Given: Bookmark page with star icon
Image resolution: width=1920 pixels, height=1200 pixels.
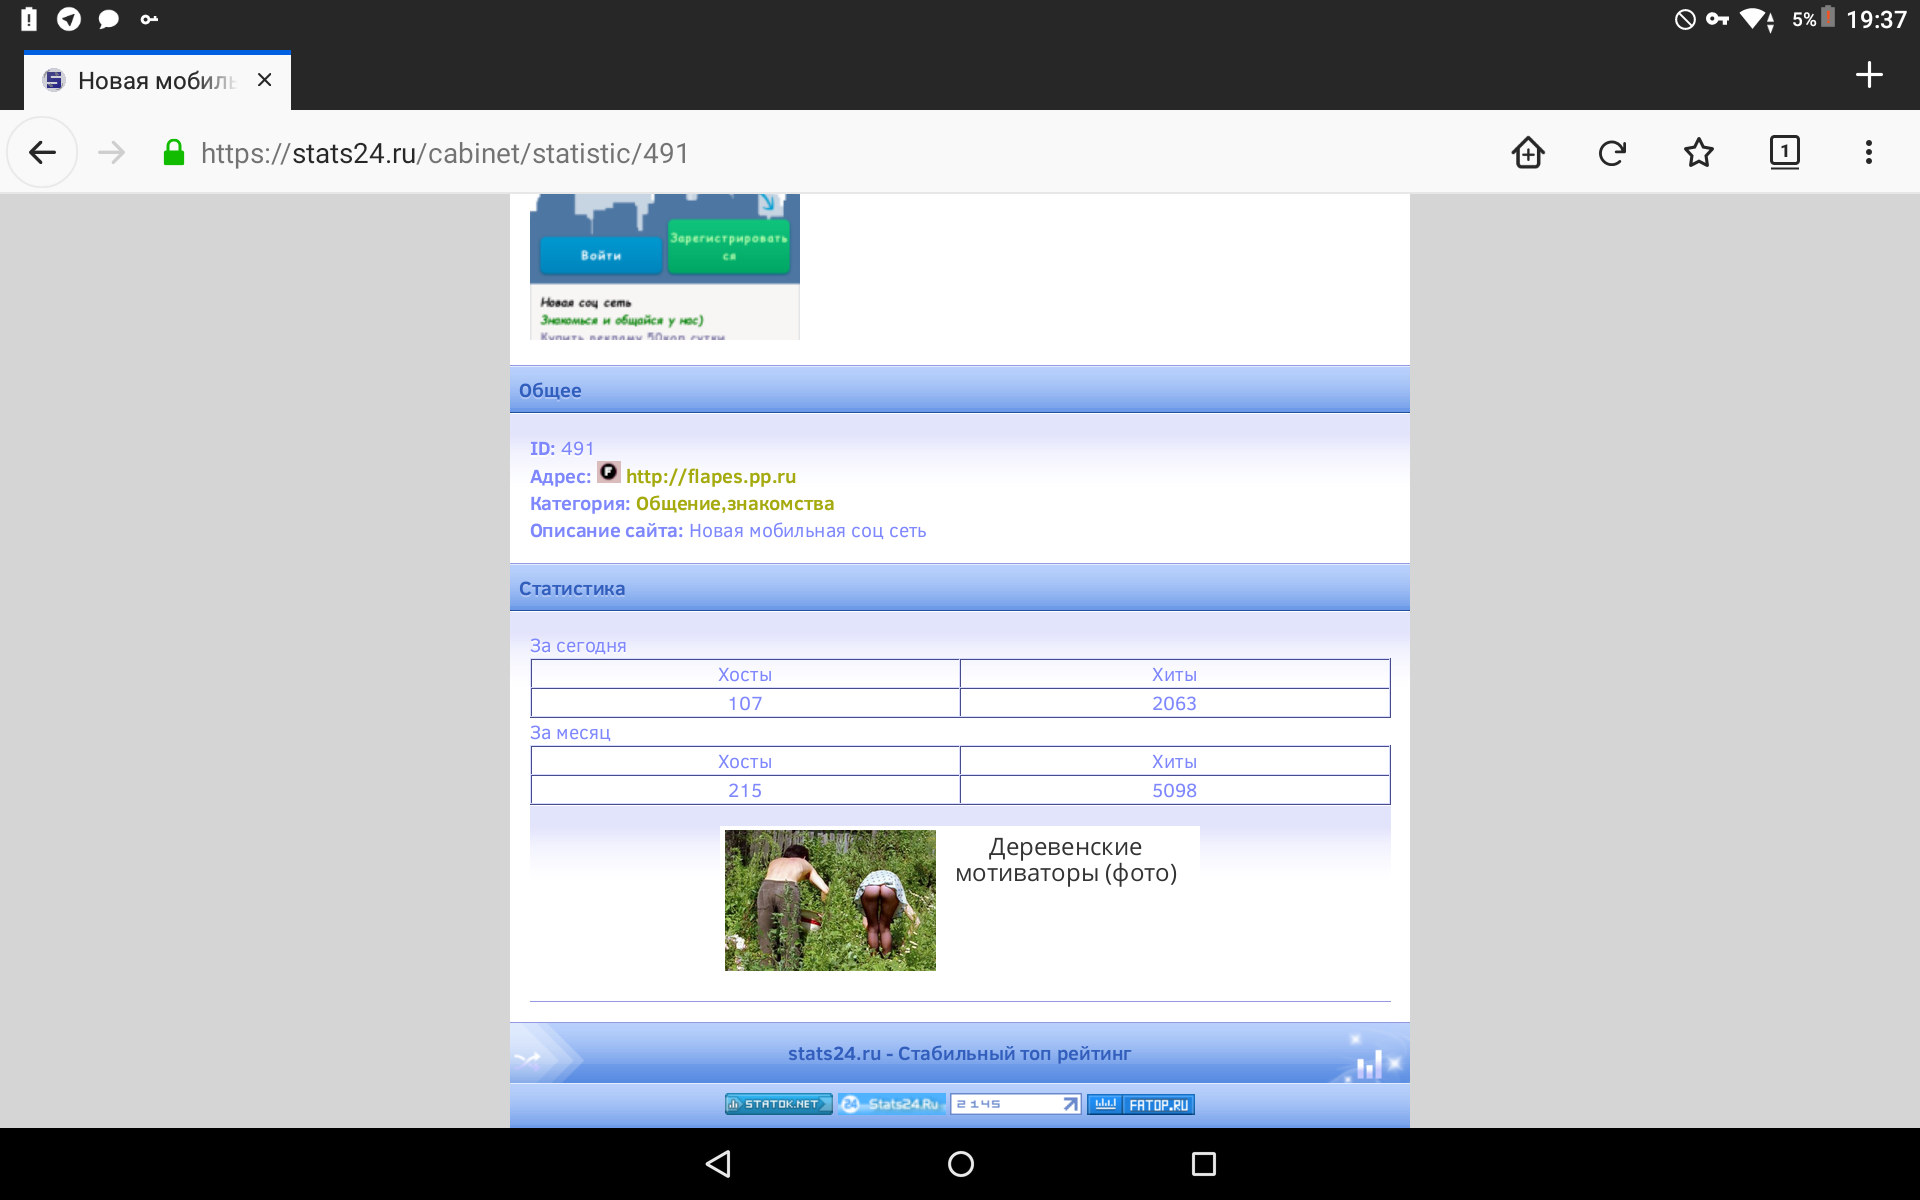Looking at the screenshot, I should [1698, 153].
